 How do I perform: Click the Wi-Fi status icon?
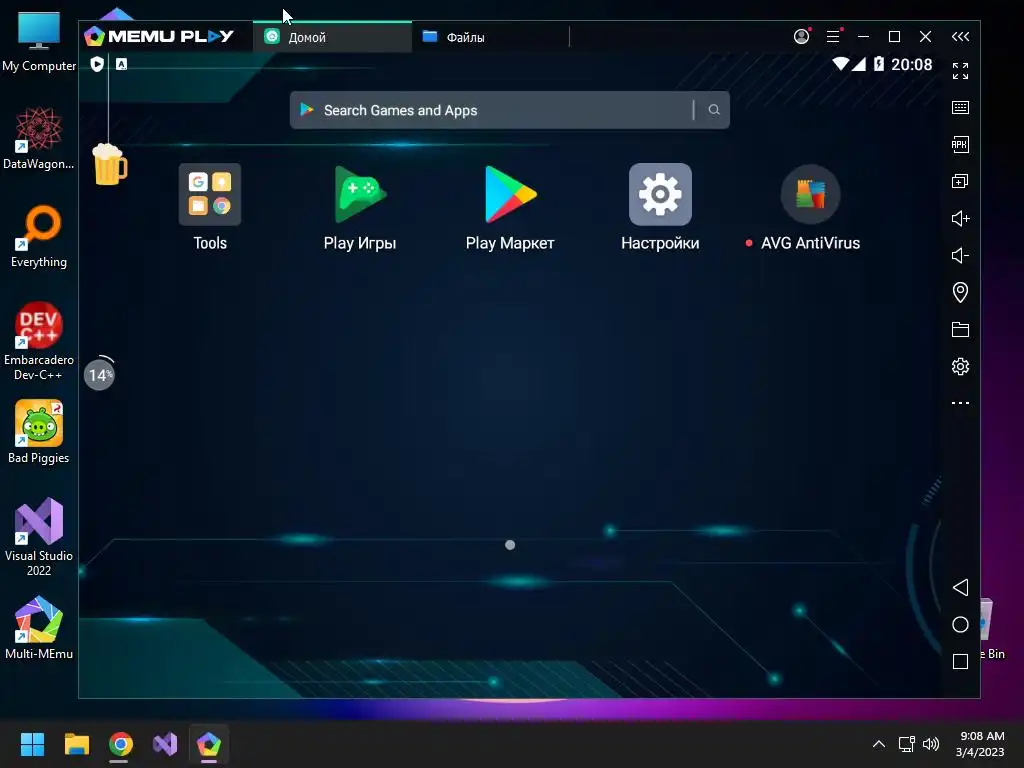(840, 64)
